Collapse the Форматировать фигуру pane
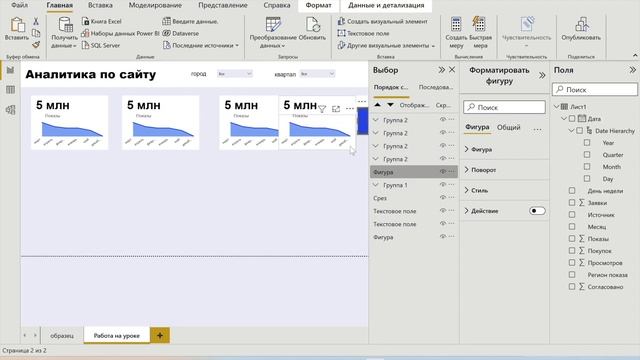 pos(542,76)
